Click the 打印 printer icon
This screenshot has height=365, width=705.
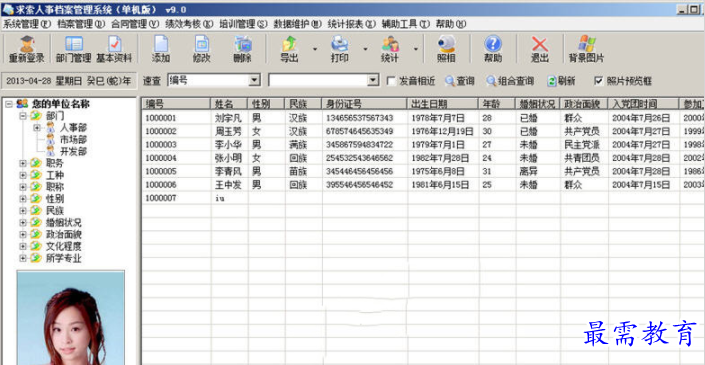tap(339, 49)
